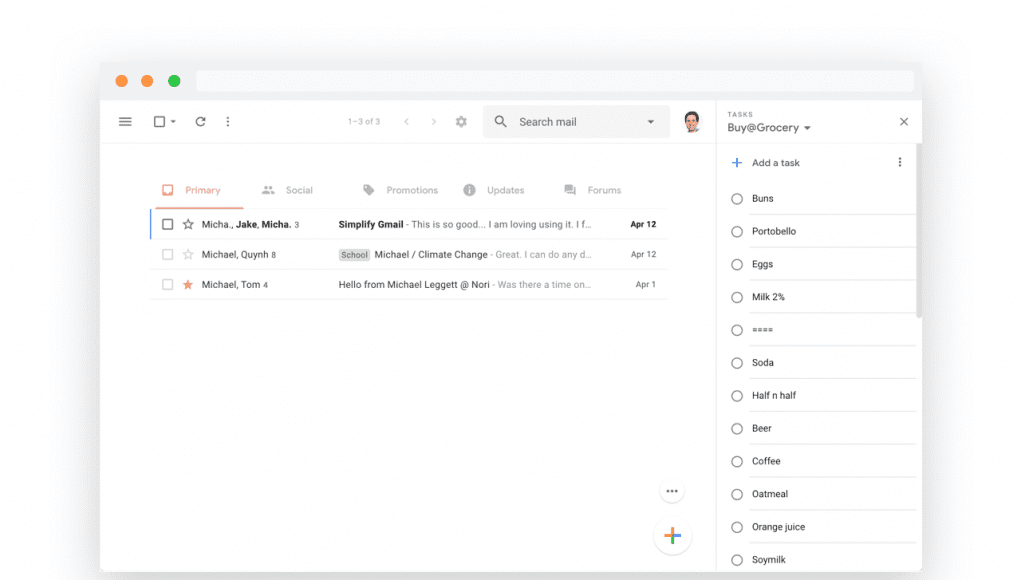The height and width of the screenshot is (580, 1021).
Task: Click the search magnifier icon
Action: [500, 122]
